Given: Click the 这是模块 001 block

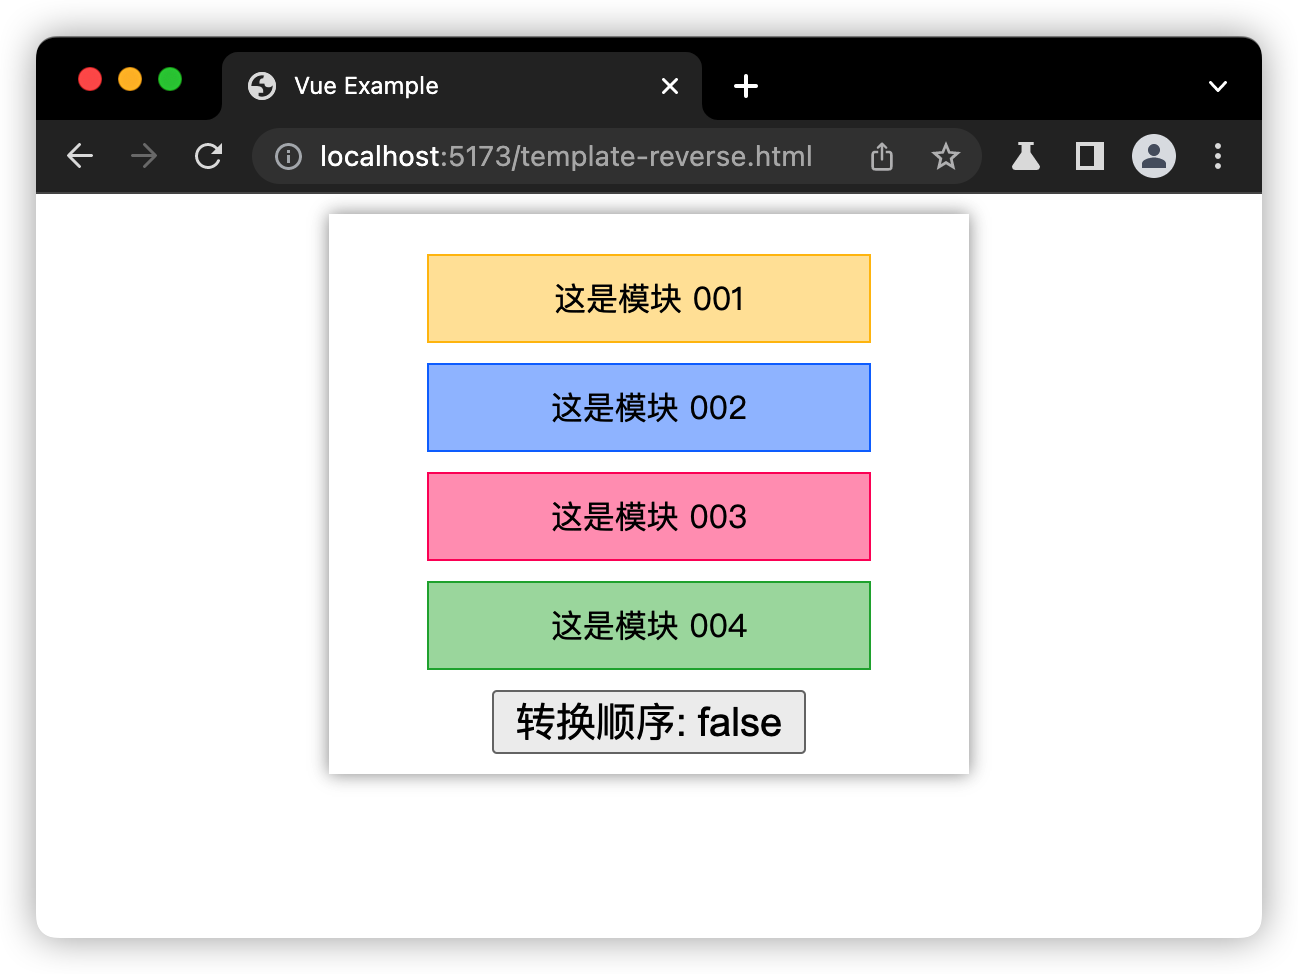Looking at the screenshot, I should [648, 298].
